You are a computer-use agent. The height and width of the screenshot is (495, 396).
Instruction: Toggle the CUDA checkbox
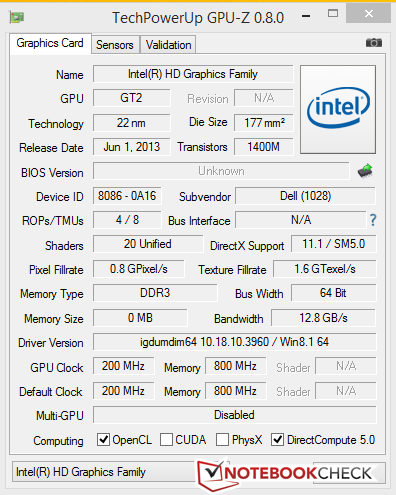166,439
